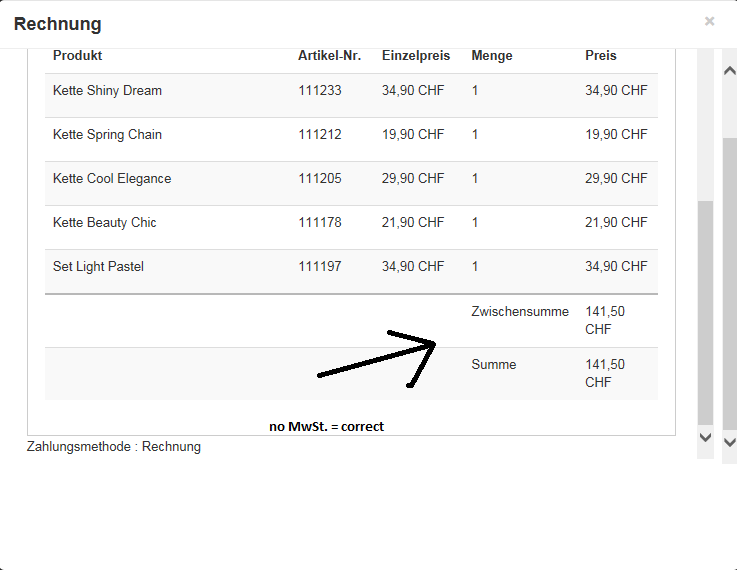Click the outer scrollbar up arrow

click(729, 70)
